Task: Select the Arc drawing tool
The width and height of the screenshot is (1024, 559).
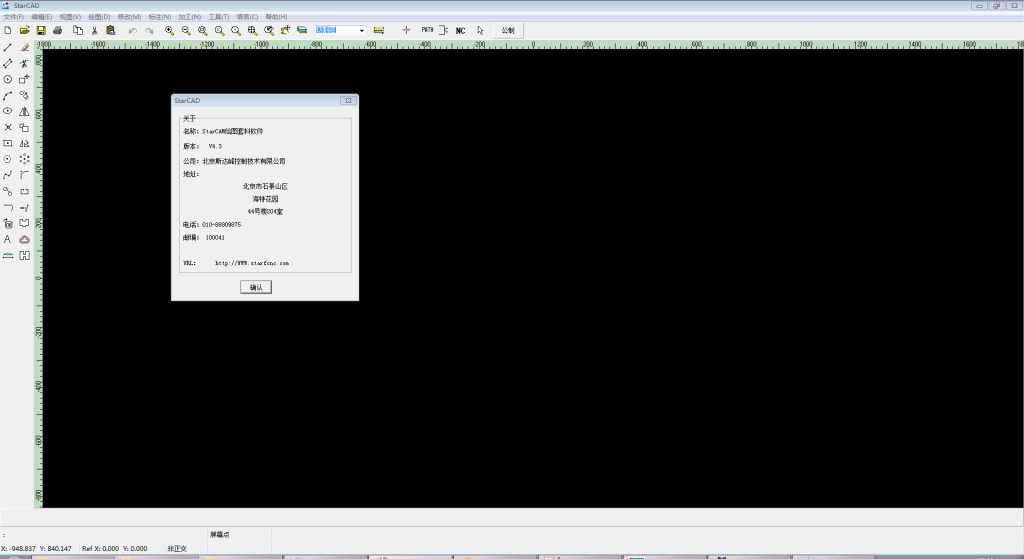Action: tap(8, 95)
